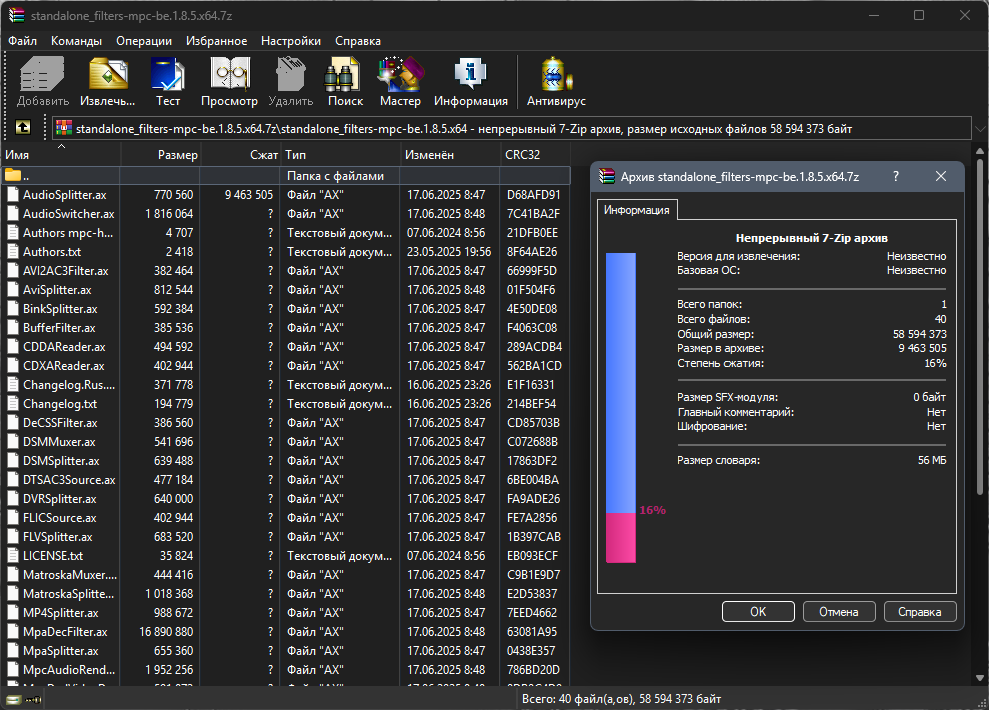Screen dimensions: 989x710
Task: Run the Тест archive check icon
Action: click(x=168, y=74)
